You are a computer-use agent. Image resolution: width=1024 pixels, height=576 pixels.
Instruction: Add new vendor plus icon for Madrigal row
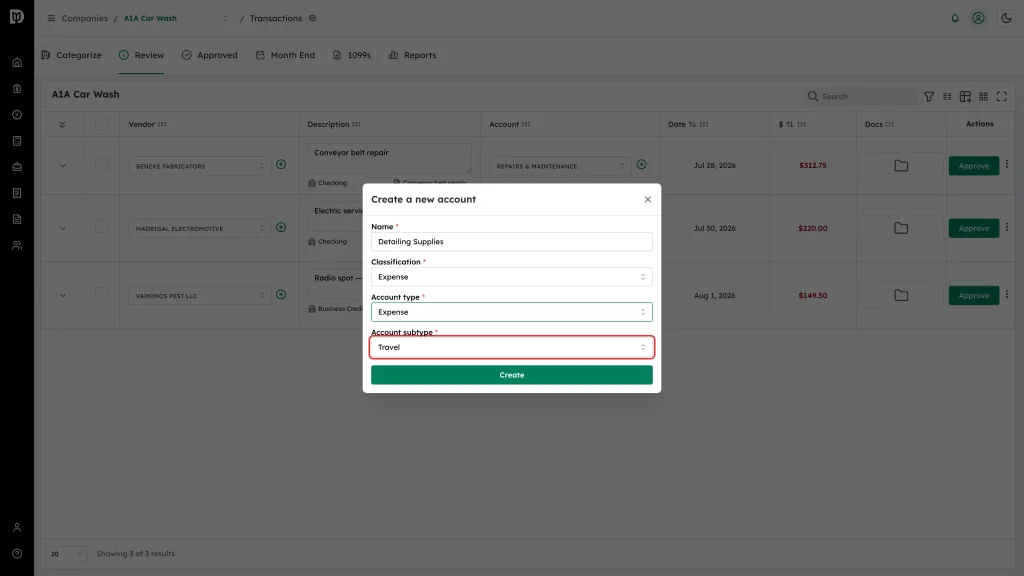281,227
